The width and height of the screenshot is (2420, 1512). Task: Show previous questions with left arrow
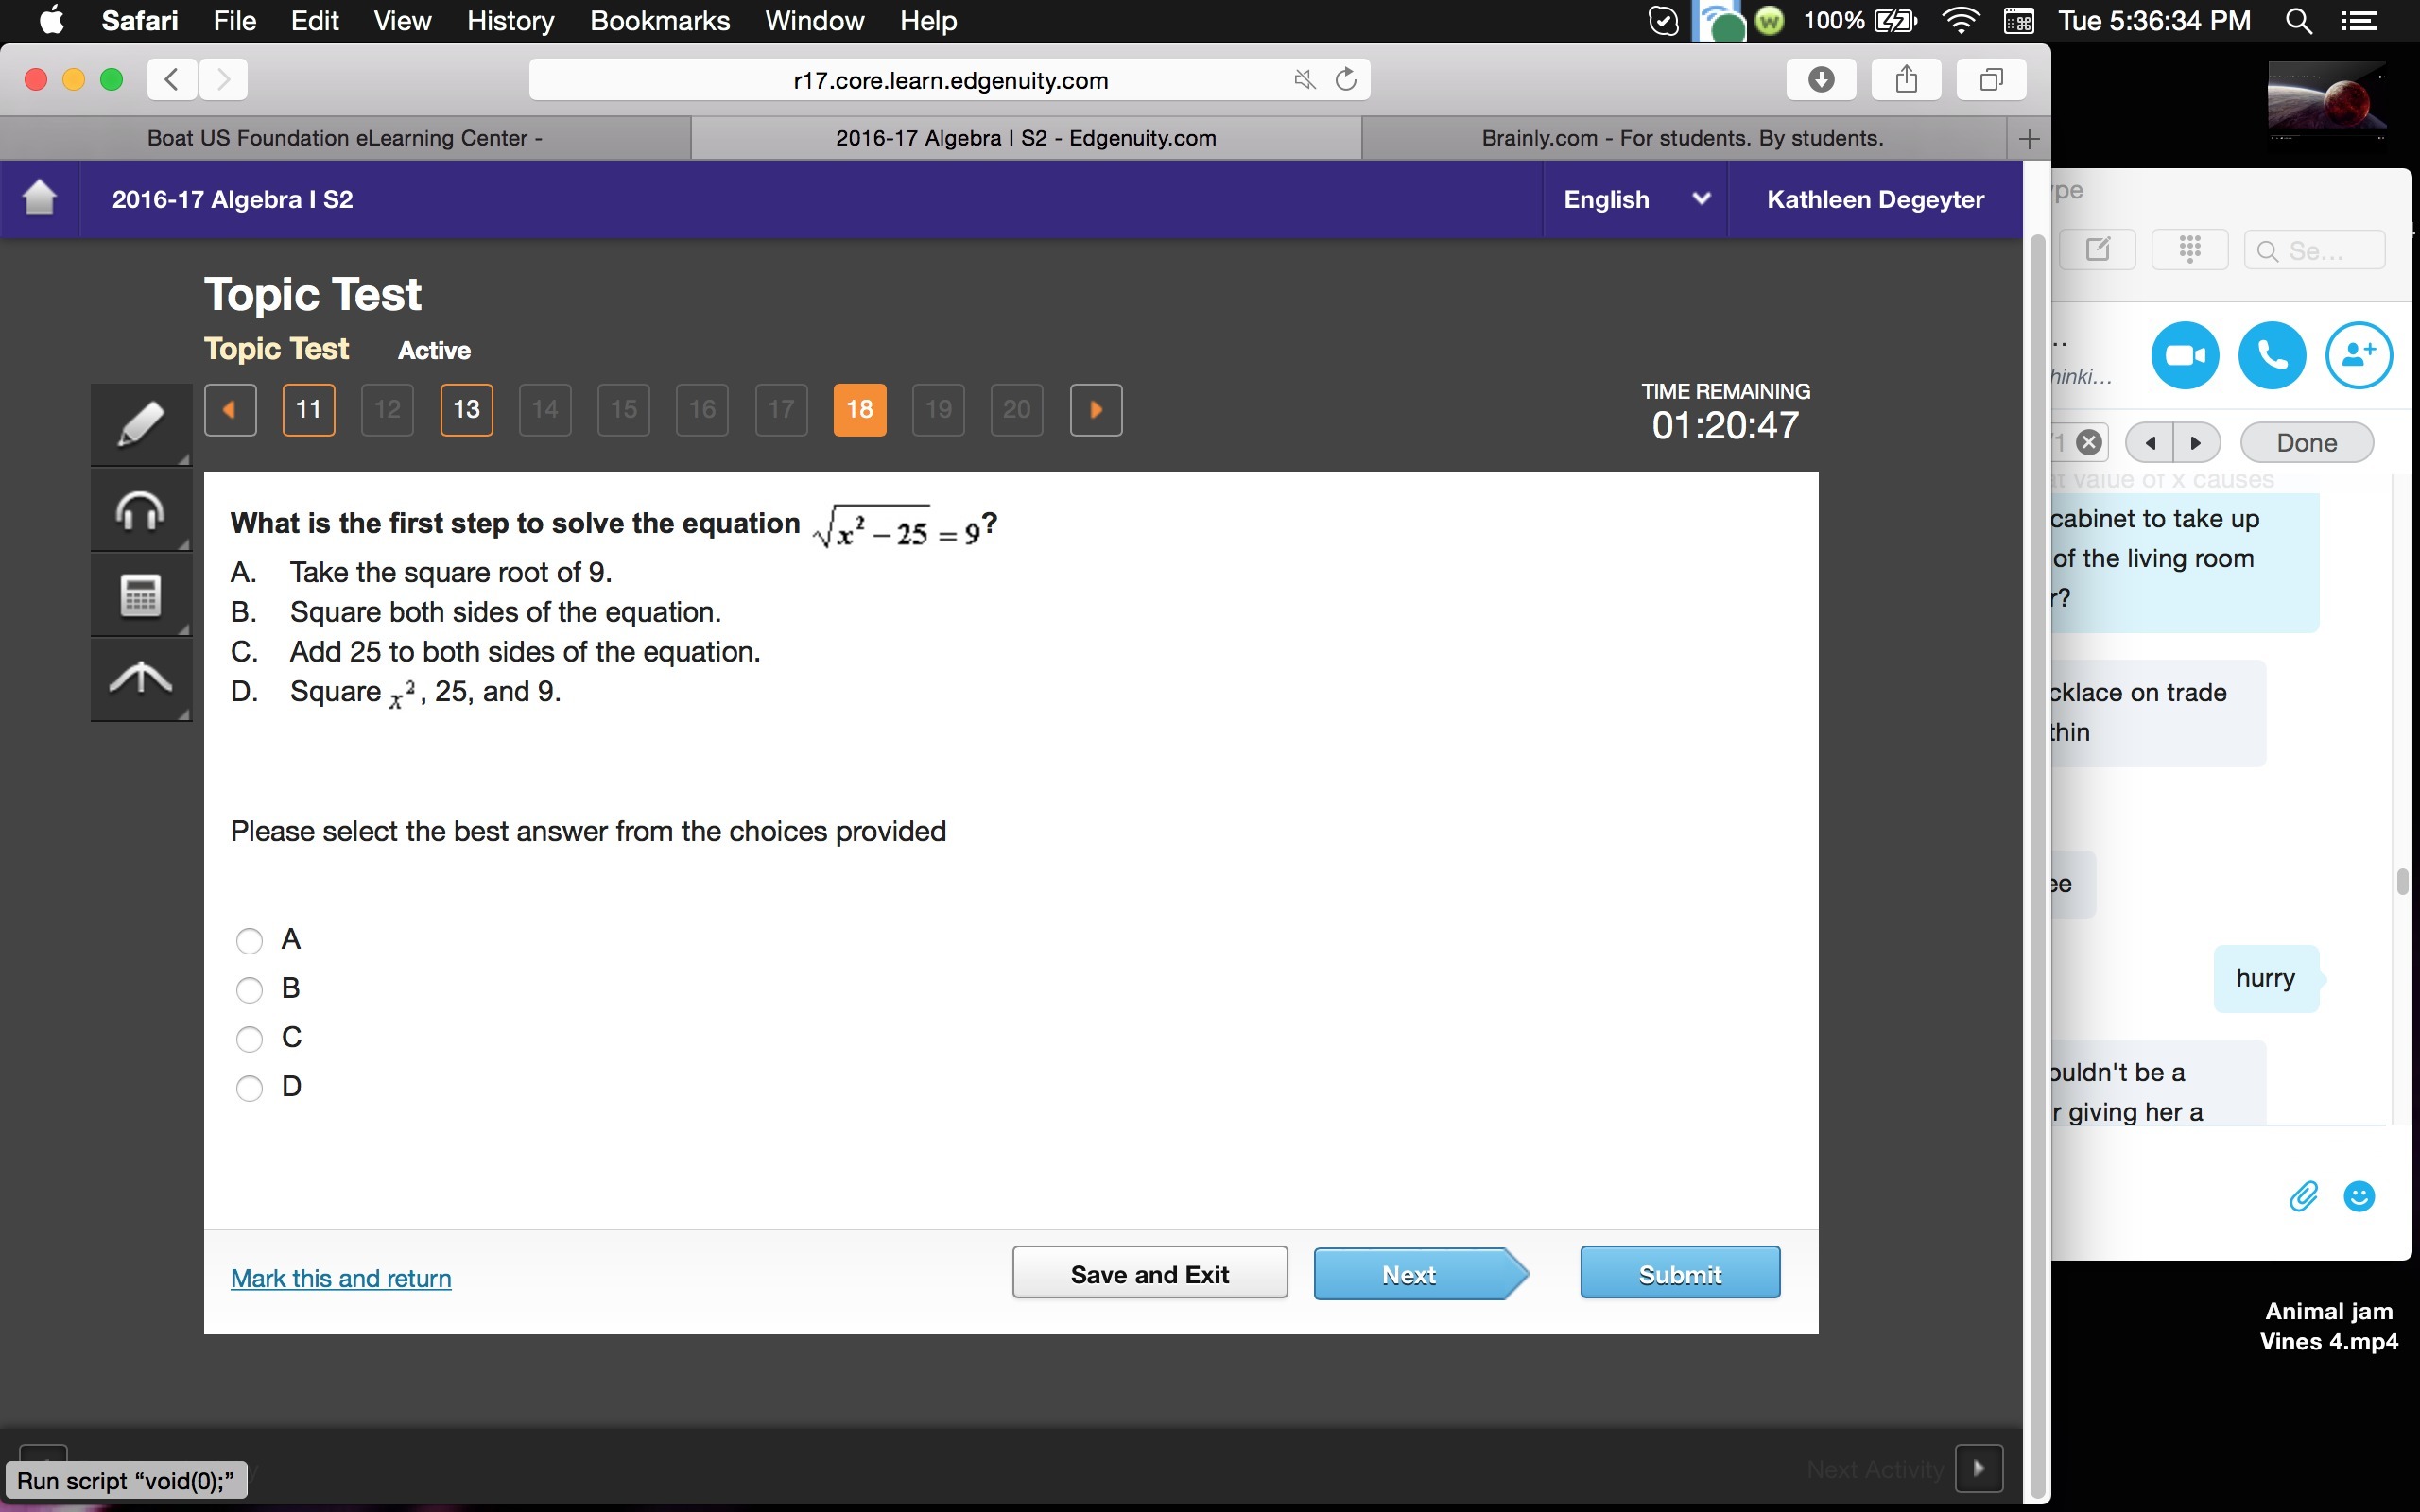(x=230, y=410)
